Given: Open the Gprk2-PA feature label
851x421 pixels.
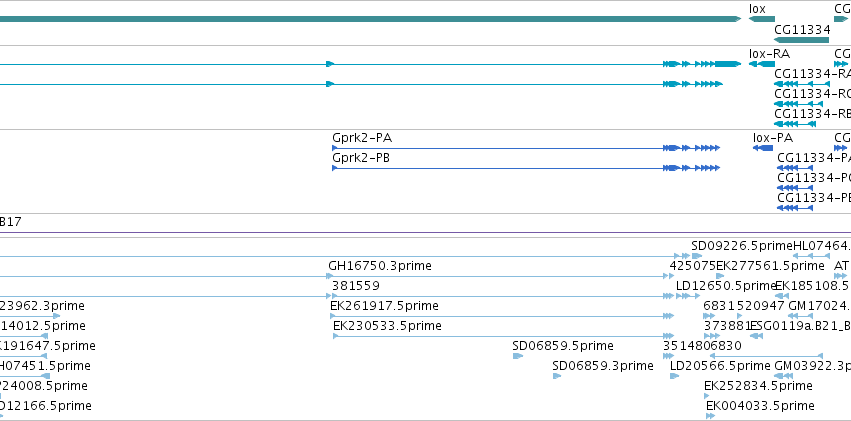Looking at the screenshot, I should tap(362, 138).
